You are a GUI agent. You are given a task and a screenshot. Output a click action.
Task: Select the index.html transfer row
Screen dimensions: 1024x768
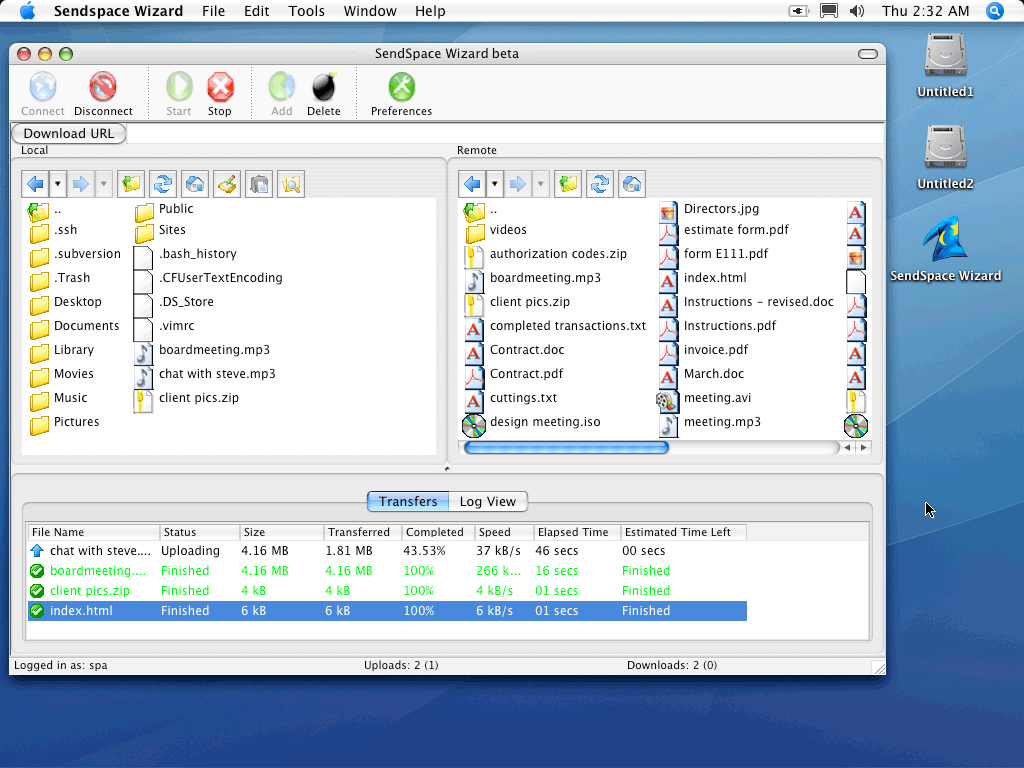coord(387,611)
